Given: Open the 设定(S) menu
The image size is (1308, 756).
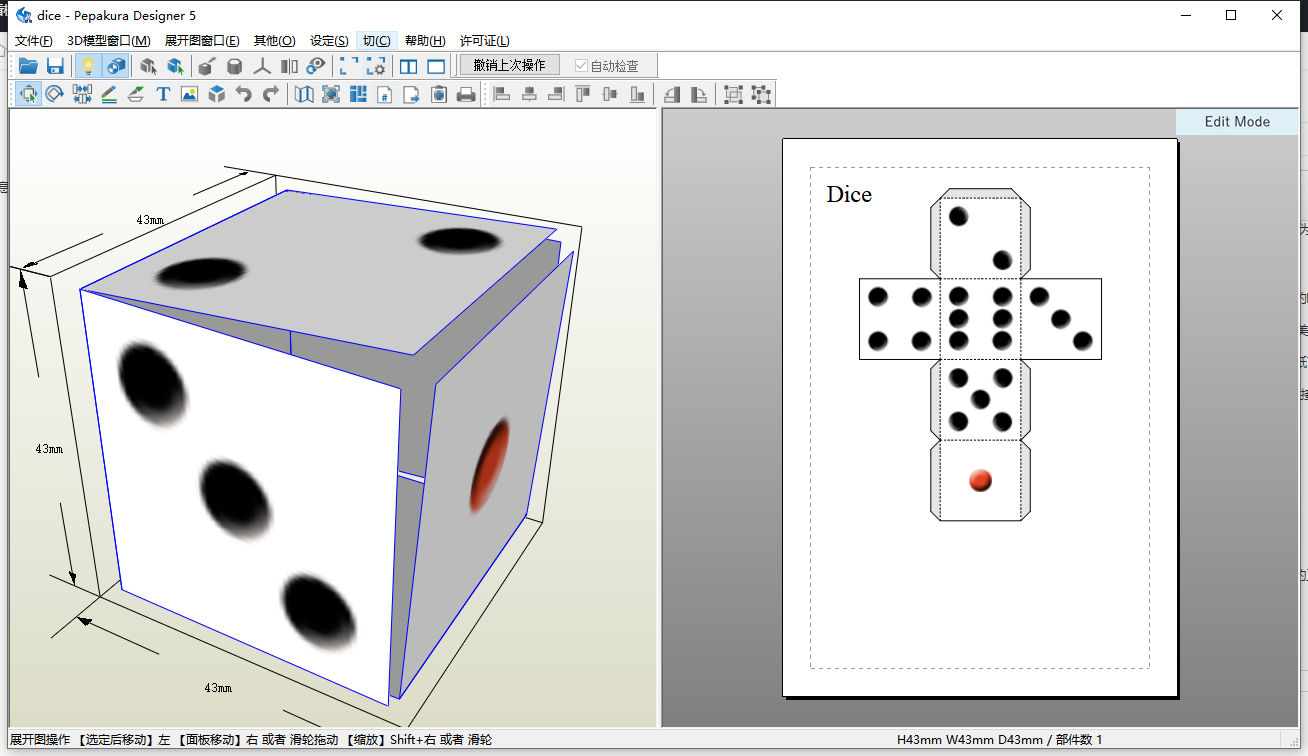Looking at the screenshot, I should point(329,41).
